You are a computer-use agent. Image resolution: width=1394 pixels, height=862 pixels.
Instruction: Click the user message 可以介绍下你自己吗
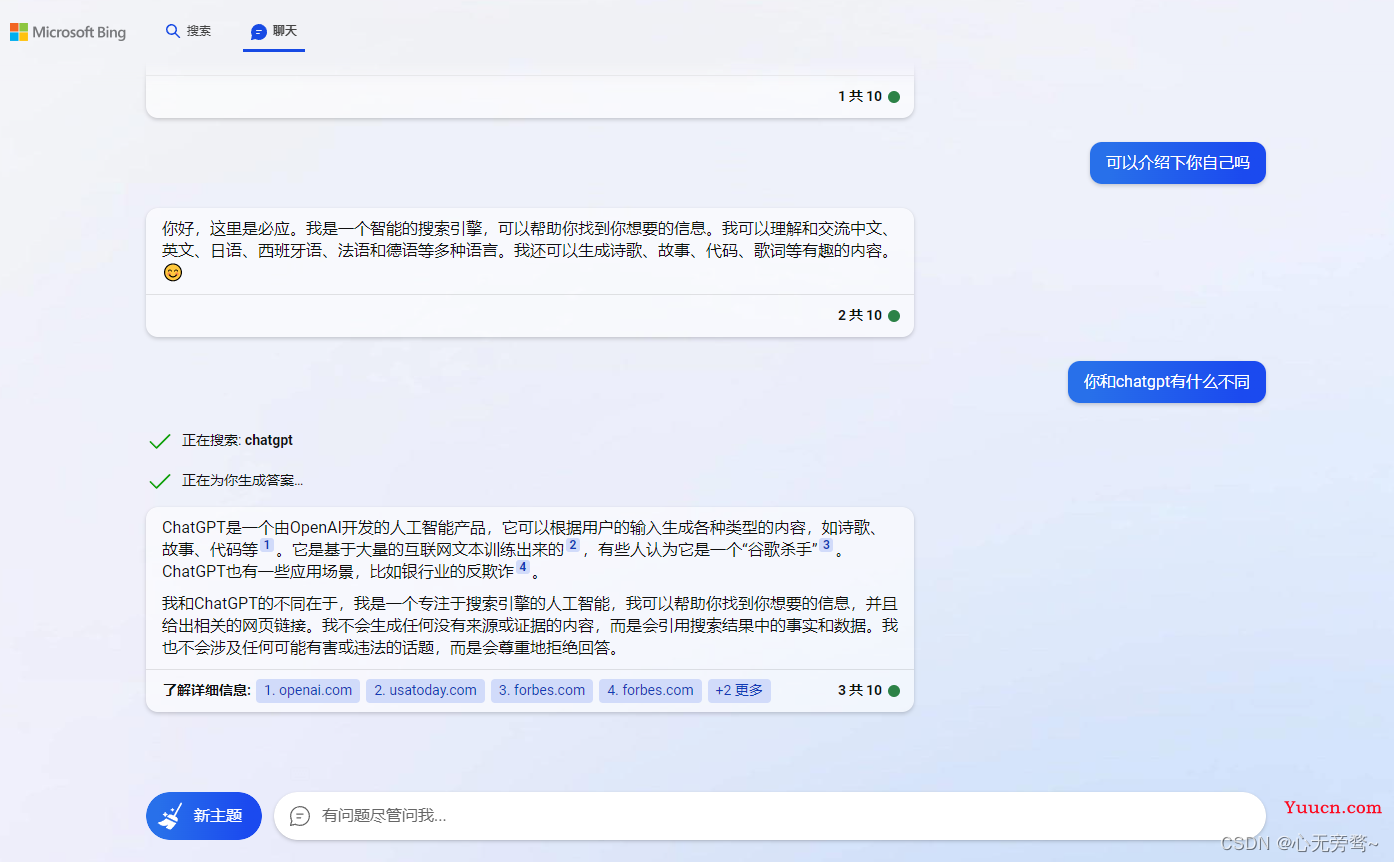[x=1177, y=163]
